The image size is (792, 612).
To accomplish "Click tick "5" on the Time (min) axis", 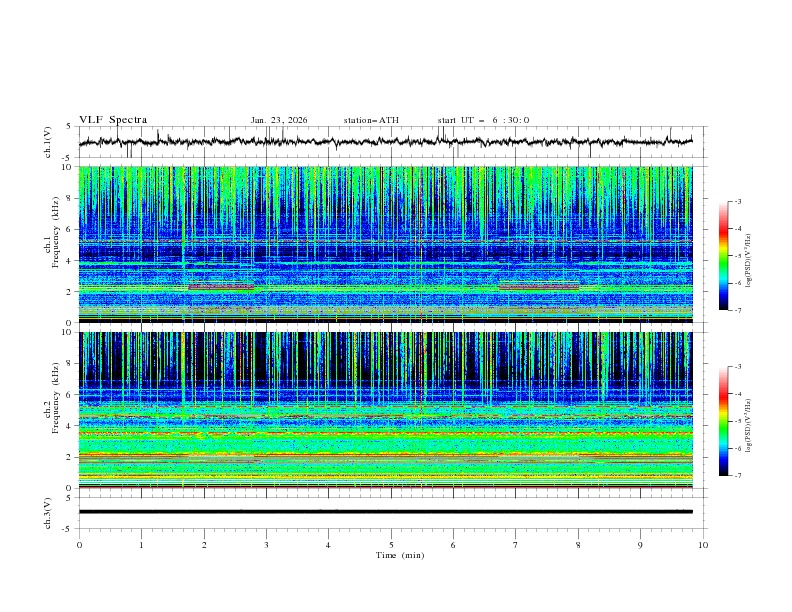I will [391, 545].
